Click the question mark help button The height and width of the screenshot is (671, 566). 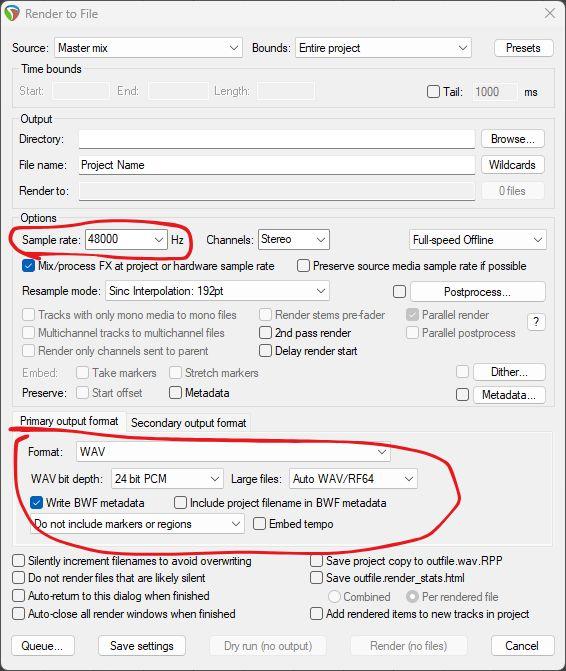(x=536, y=322)
